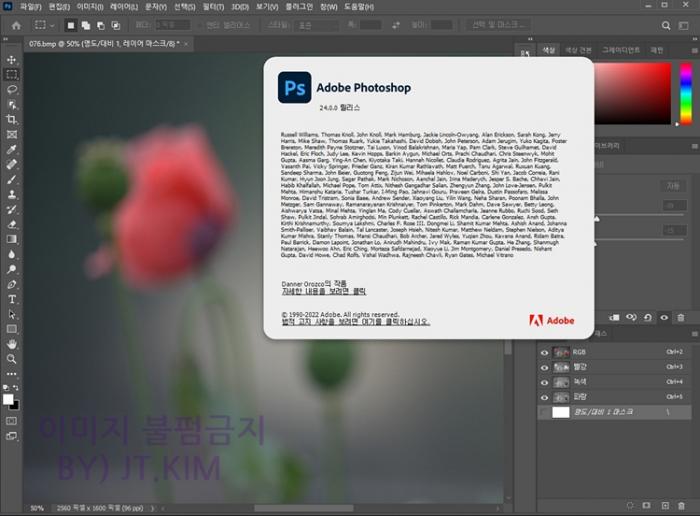Choose Subtract from selection mode
The height and width of the screenshot is (516, 700).
[x=101, y=25]
